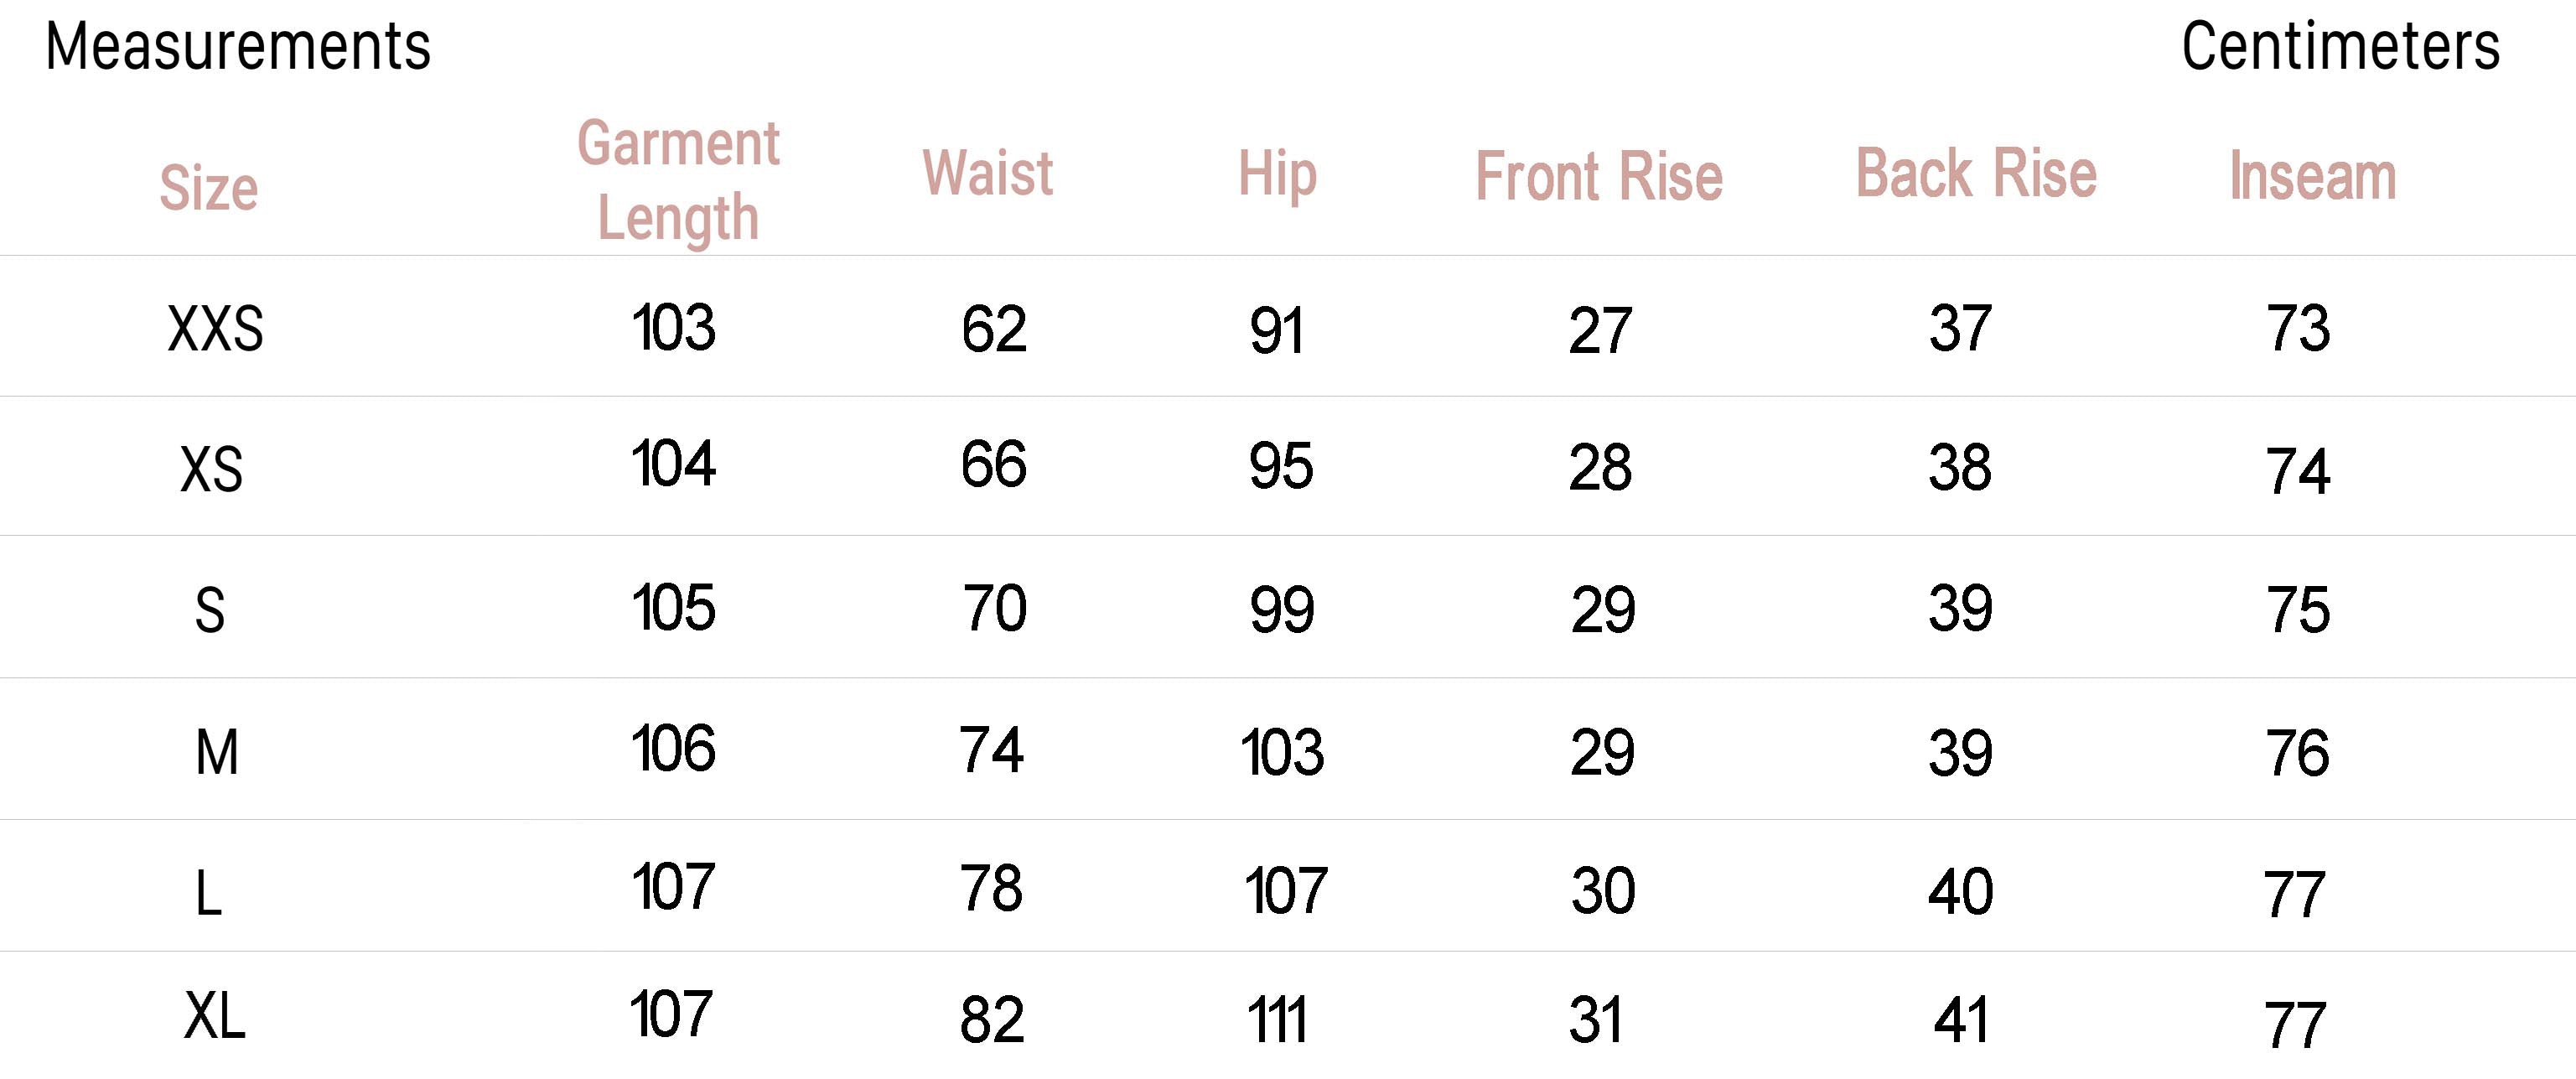Click the Waist column header
2576x1079 pixels.
coord(987,173)
